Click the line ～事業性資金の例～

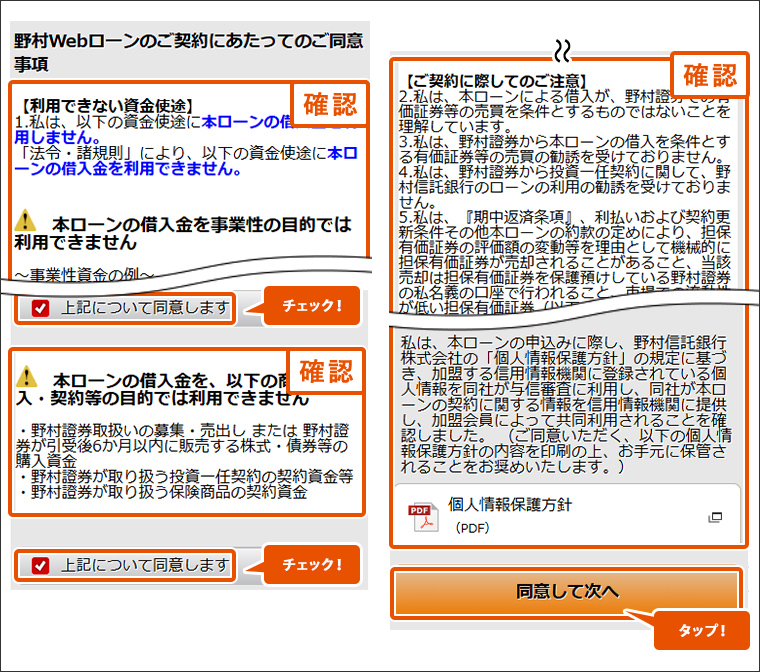85,275
